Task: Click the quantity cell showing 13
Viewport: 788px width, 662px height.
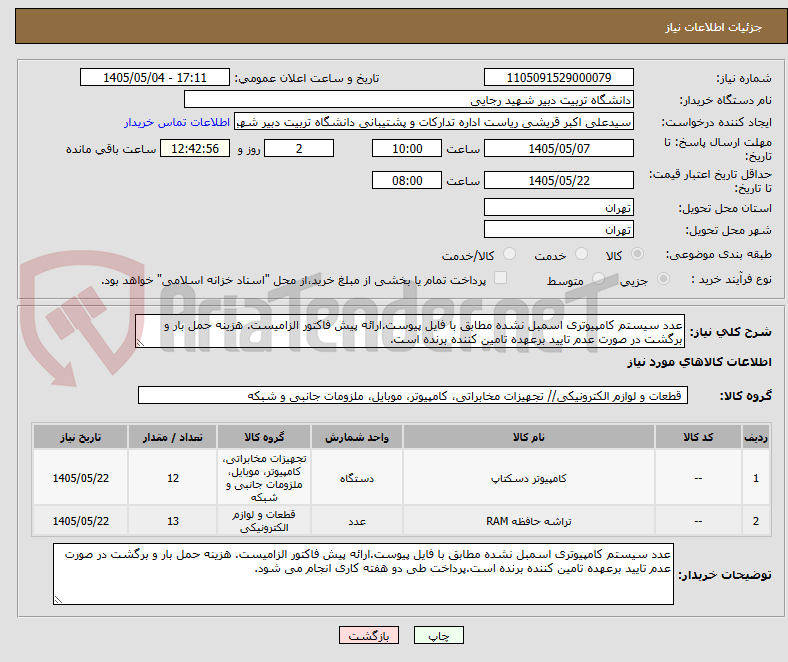Action: point(172,521)
